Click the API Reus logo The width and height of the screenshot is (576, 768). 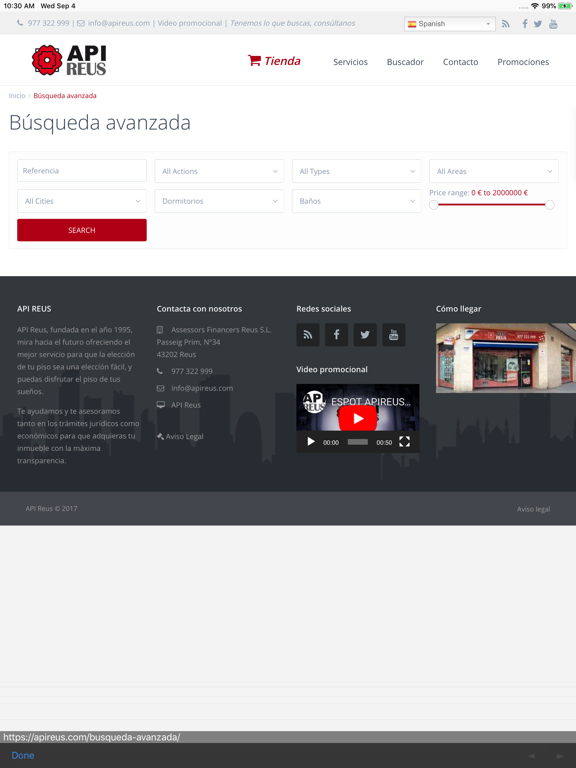point(69,60)
